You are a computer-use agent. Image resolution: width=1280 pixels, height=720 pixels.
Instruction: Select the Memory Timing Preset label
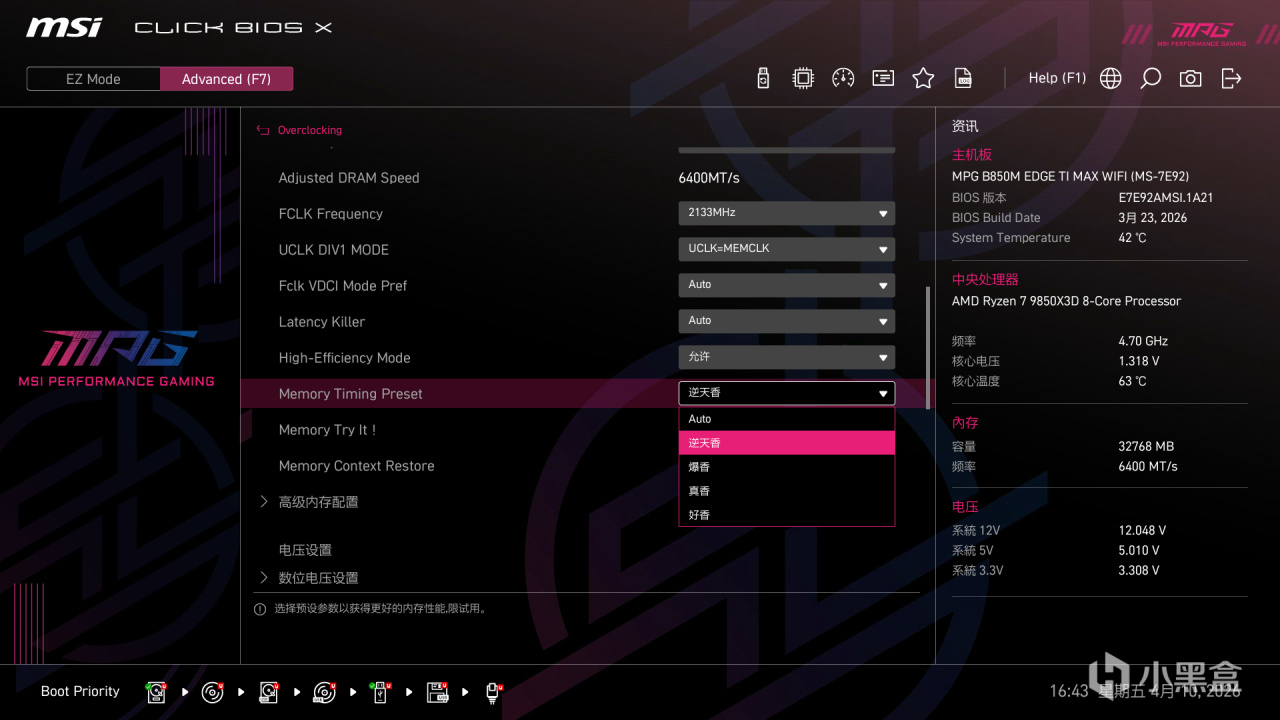(350, 394)
